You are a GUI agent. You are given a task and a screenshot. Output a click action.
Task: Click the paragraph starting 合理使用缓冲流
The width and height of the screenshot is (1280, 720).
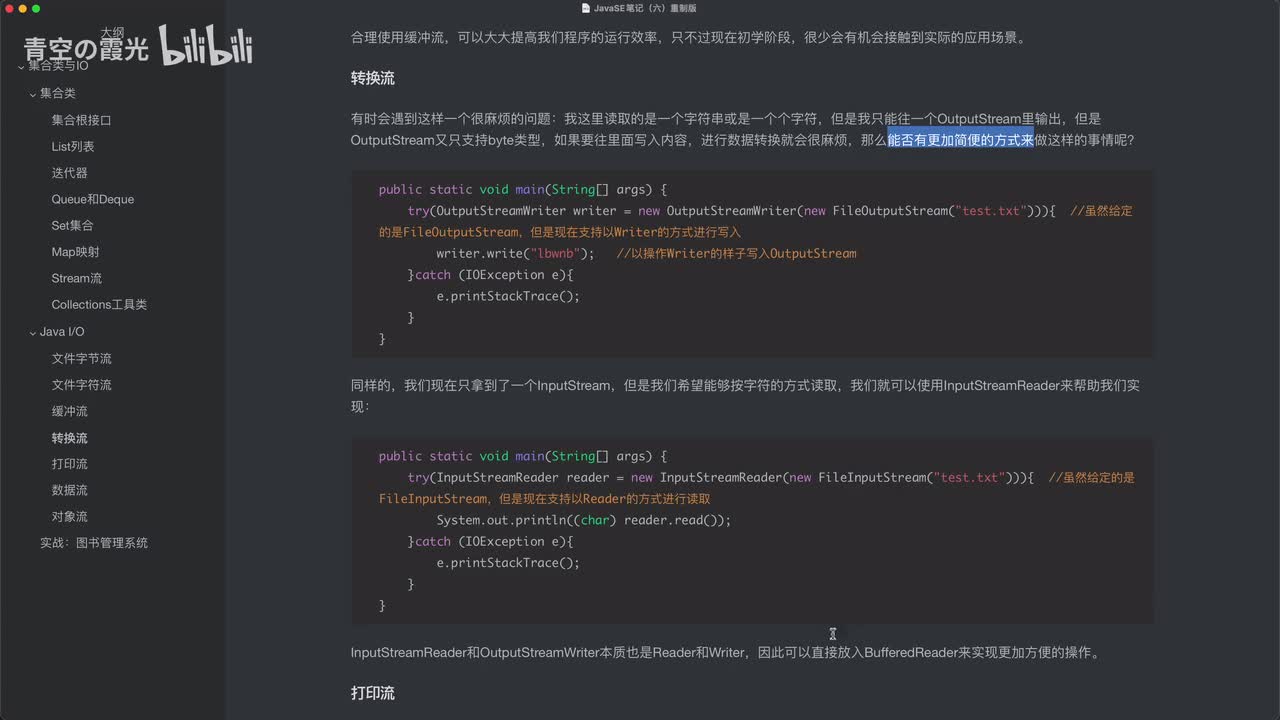688,38
